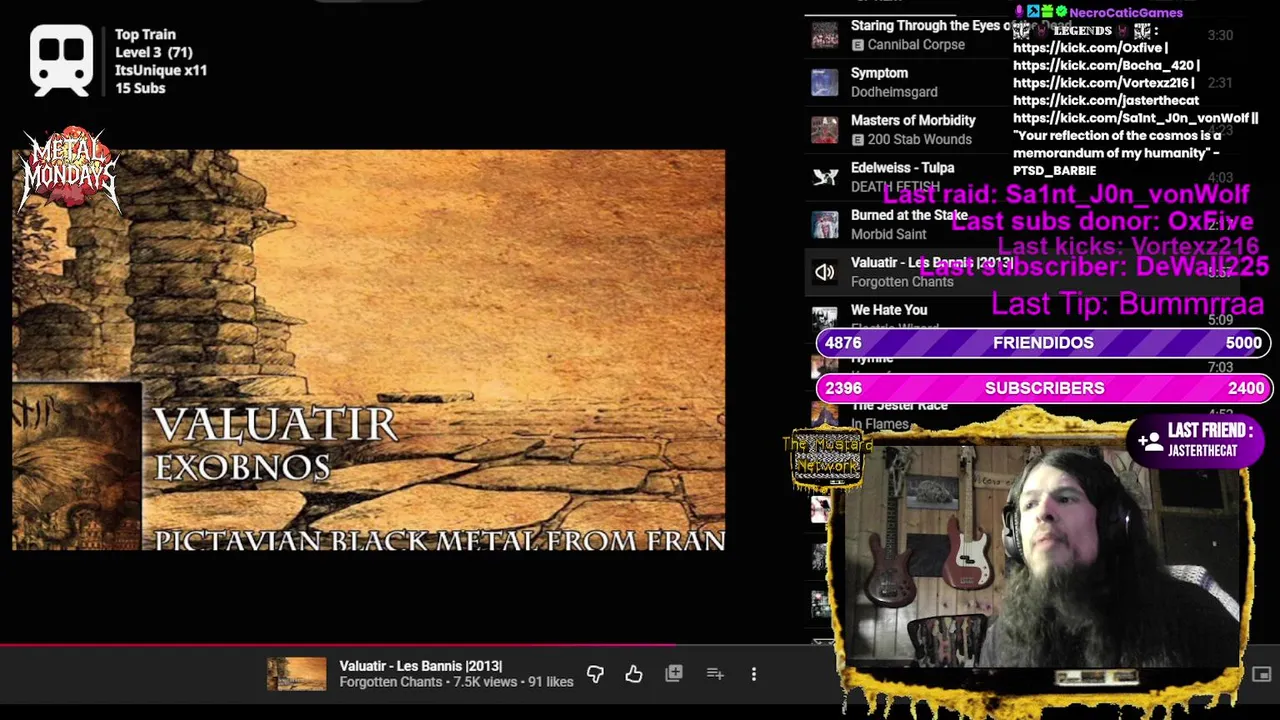Click the large Valuatir Exobnos video artwork
Viewport: 1280px width, 720px height.
369,350
